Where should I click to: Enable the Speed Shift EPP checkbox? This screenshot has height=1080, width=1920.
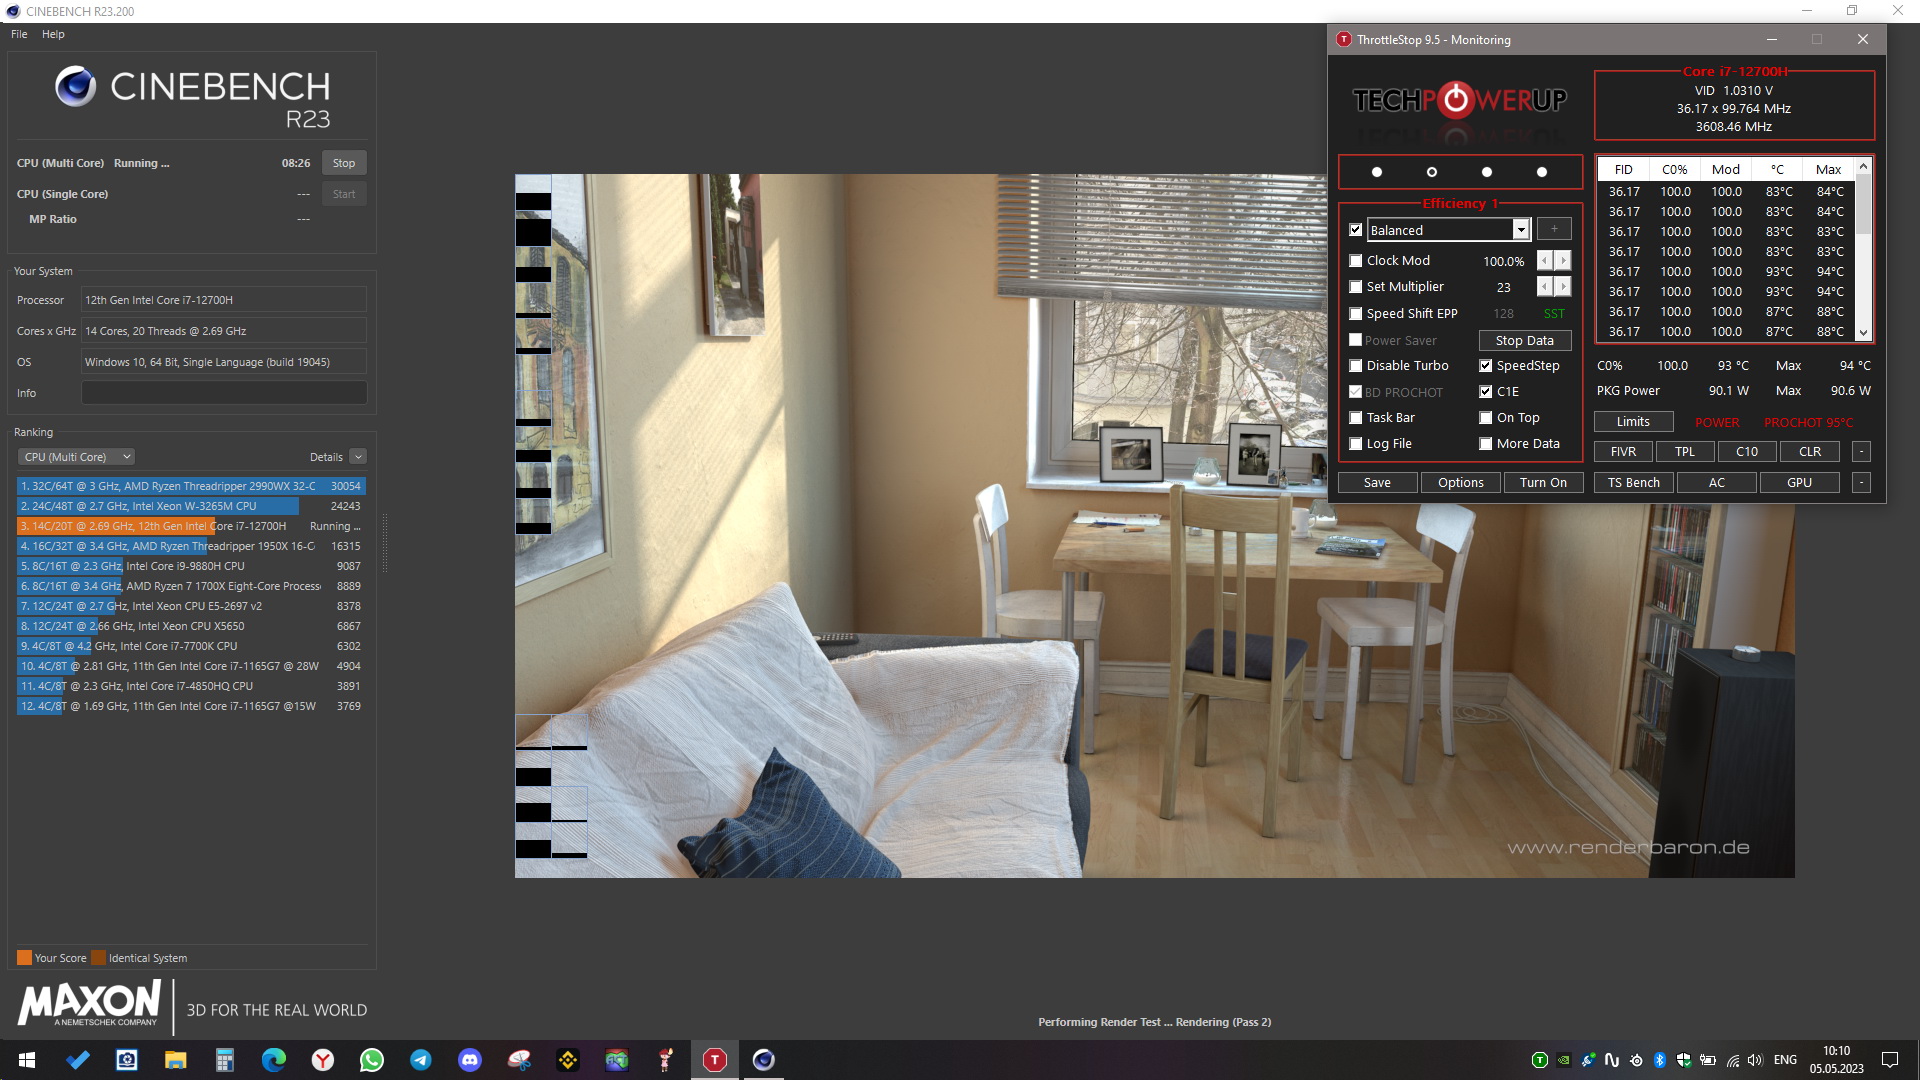pyautogui.click(x=1356, y=314)
